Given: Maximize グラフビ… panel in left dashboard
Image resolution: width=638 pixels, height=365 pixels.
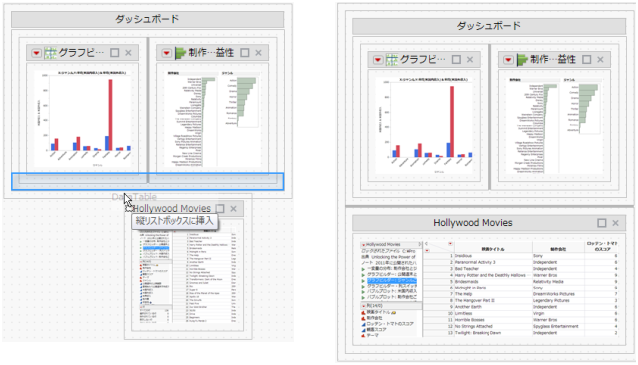Looking at the screenshot, I should click(x=115, y=53).
